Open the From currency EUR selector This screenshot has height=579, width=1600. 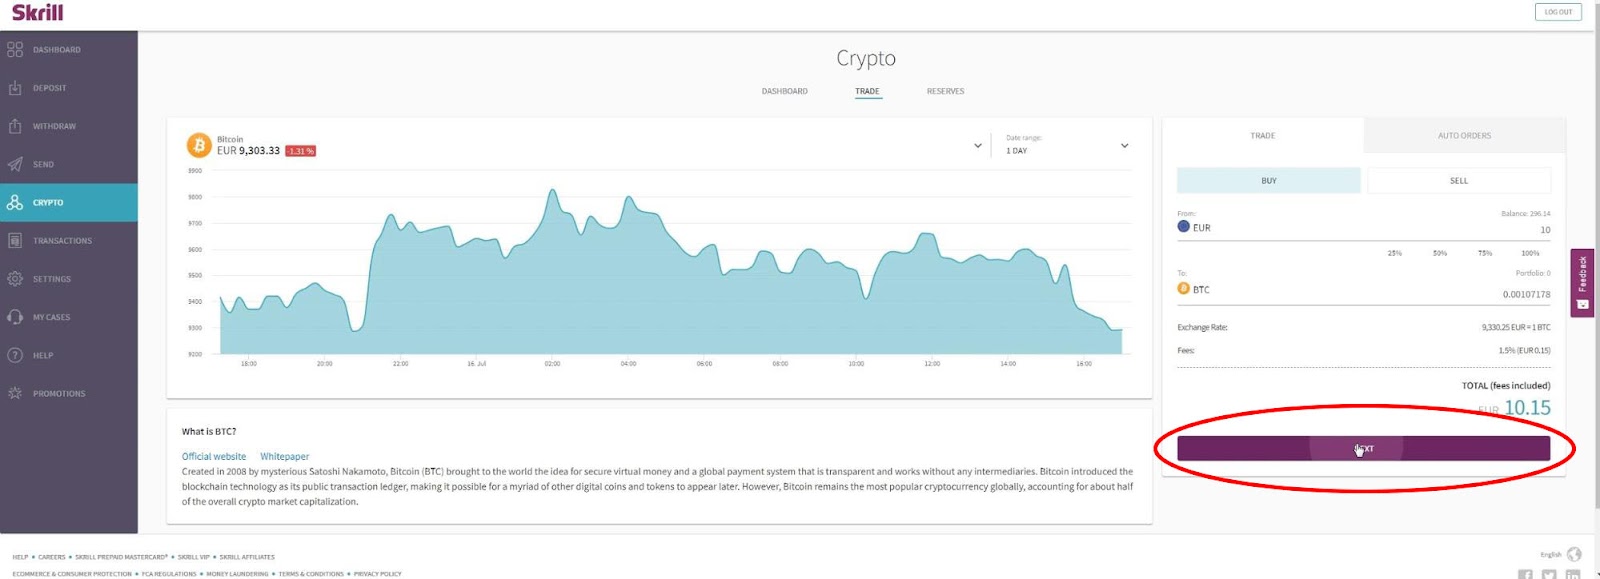pos(1194,227)
